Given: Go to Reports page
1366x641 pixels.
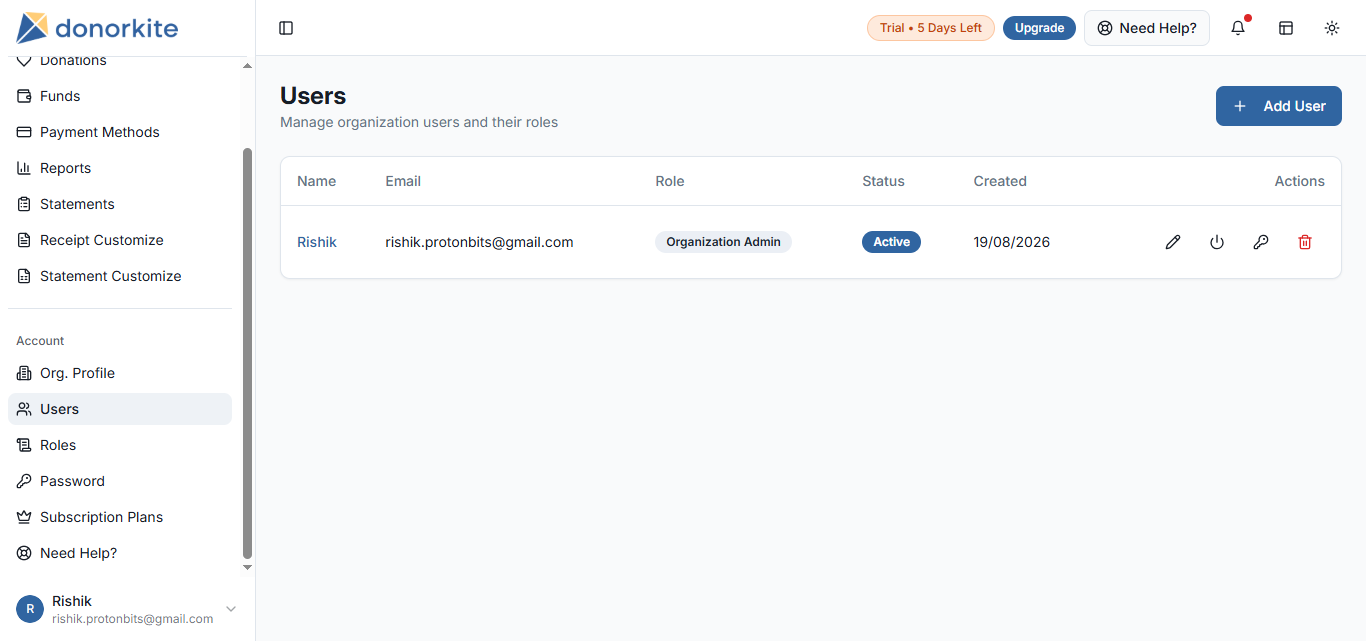Looking at the screenshot, I should pyautogui.click(x=120, y=168).
